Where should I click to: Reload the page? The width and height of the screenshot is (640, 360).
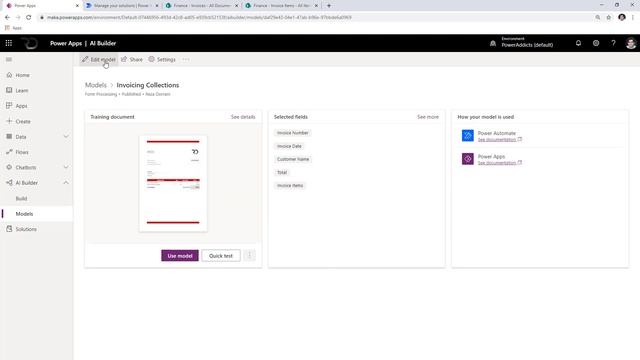tap(29, 18)
